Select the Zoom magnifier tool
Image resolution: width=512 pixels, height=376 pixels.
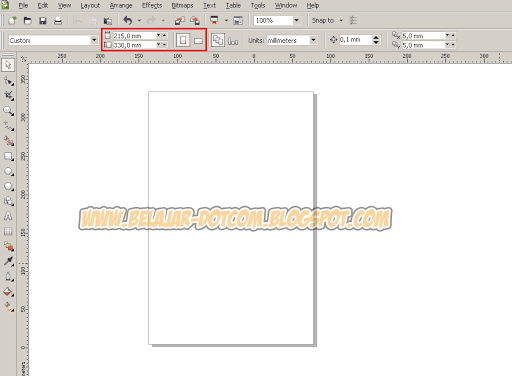click(x=8, y=111)
